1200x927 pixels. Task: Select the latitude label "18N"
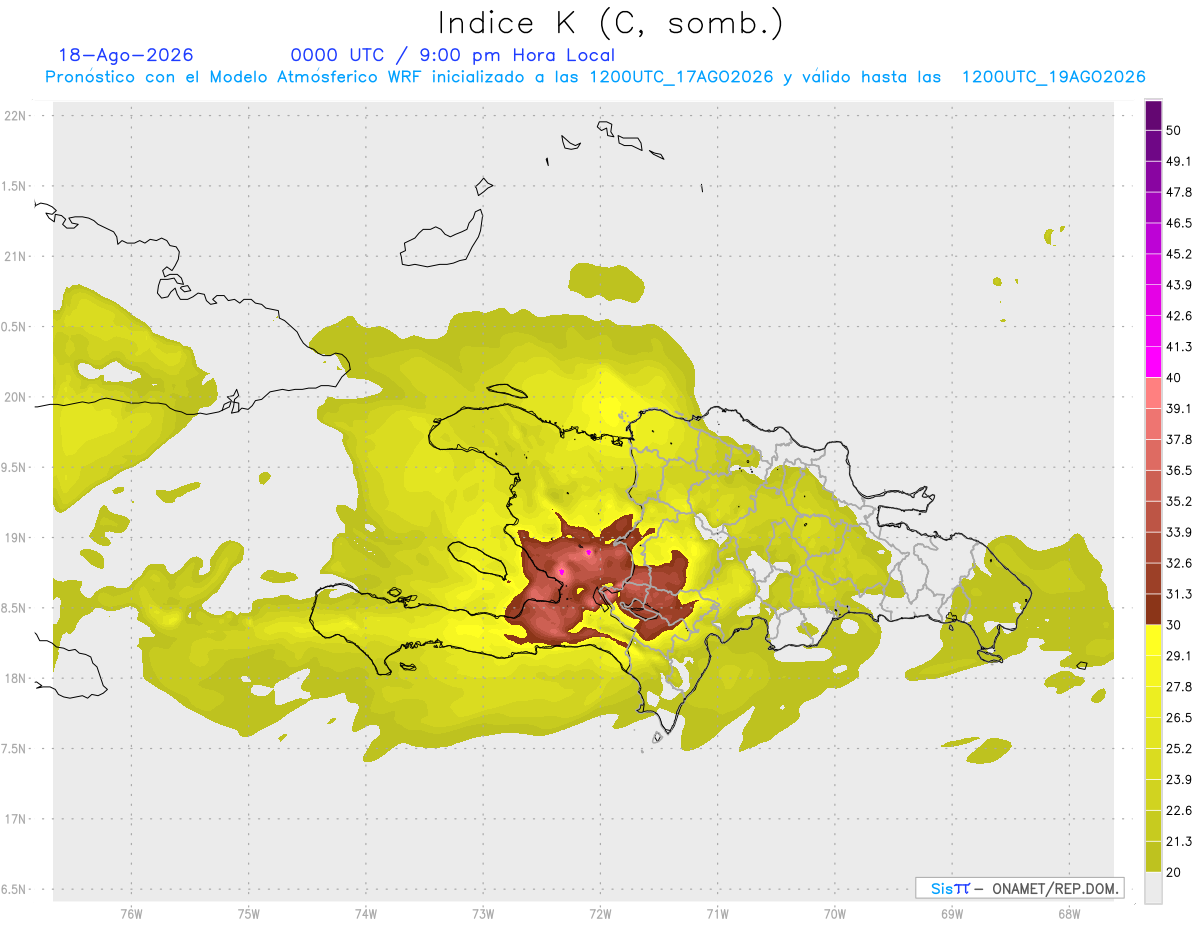click(x=15, y=679)
